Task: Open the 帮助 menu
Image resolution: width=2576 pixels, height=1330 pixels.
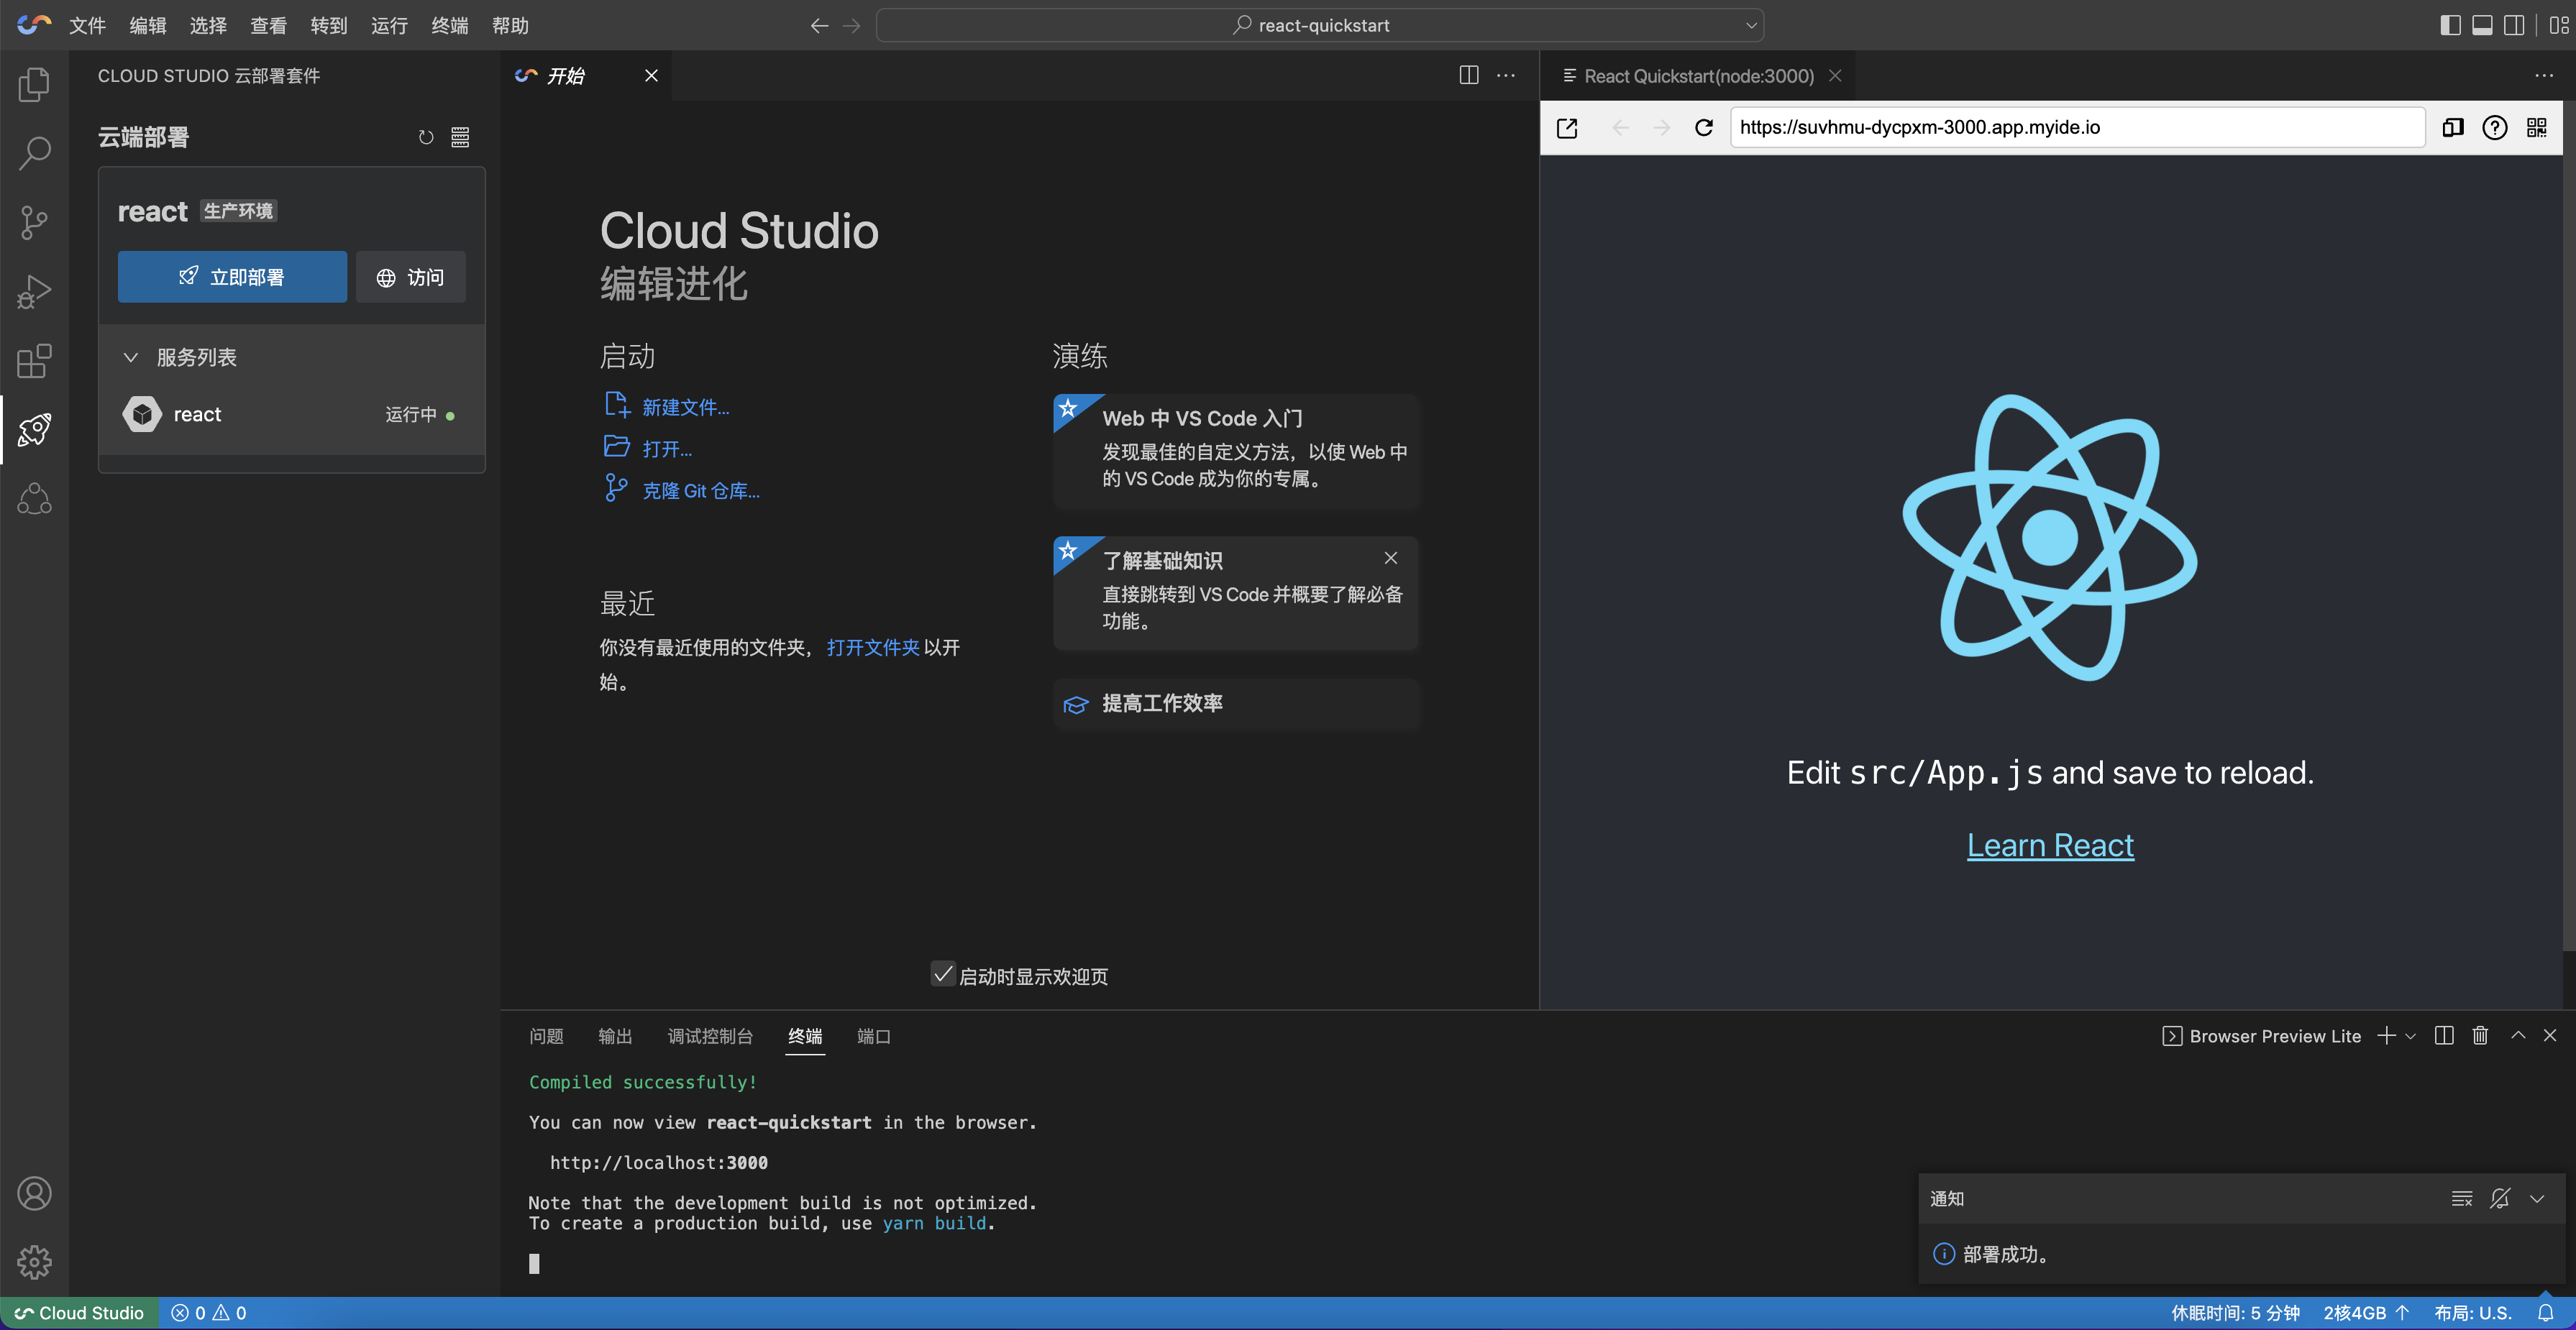Action: pos(510,25)
